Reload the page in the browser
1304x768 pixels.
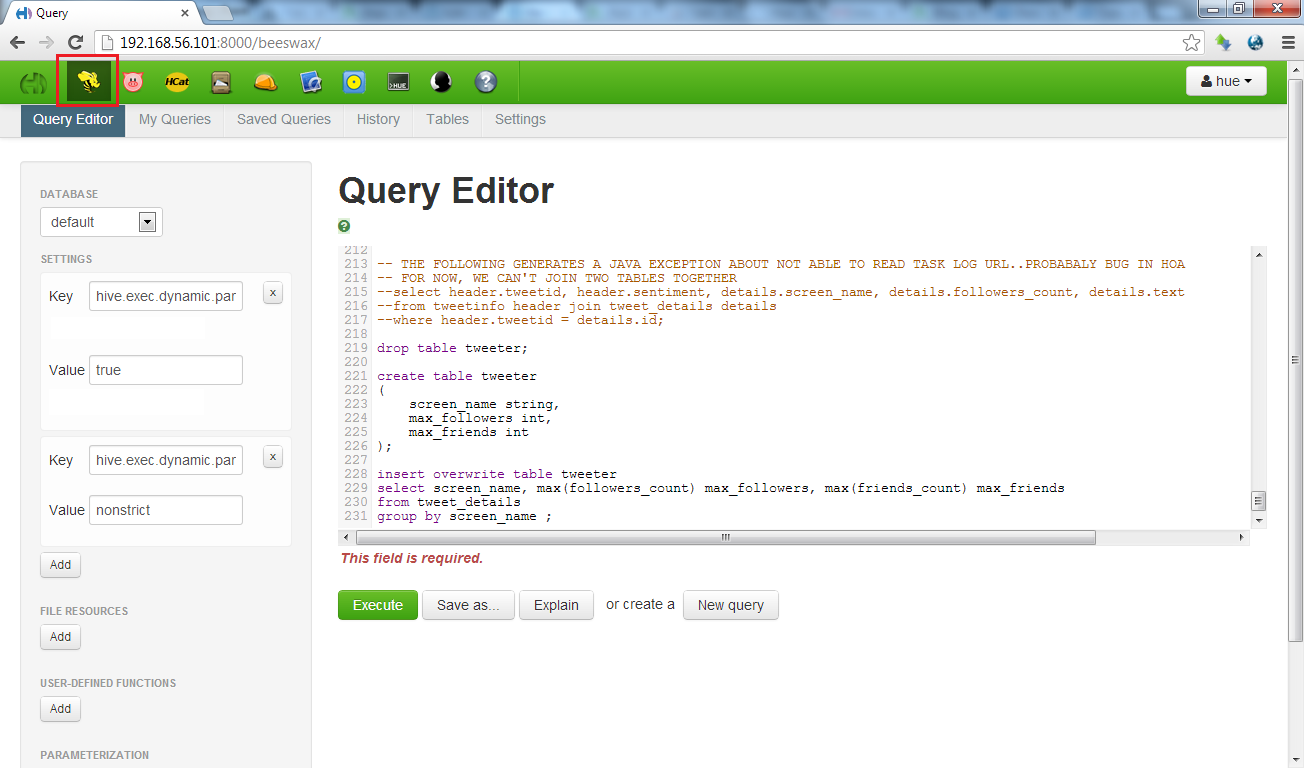point(76,43)
